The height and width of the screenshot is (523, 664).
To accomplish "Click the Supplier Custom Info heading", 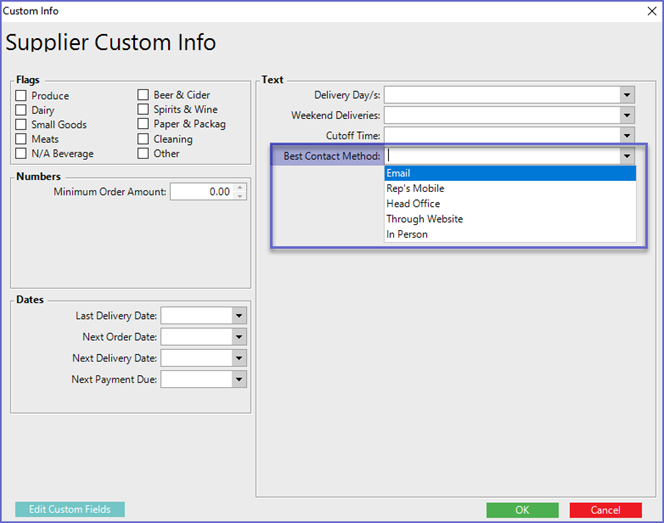I will 111,43.
